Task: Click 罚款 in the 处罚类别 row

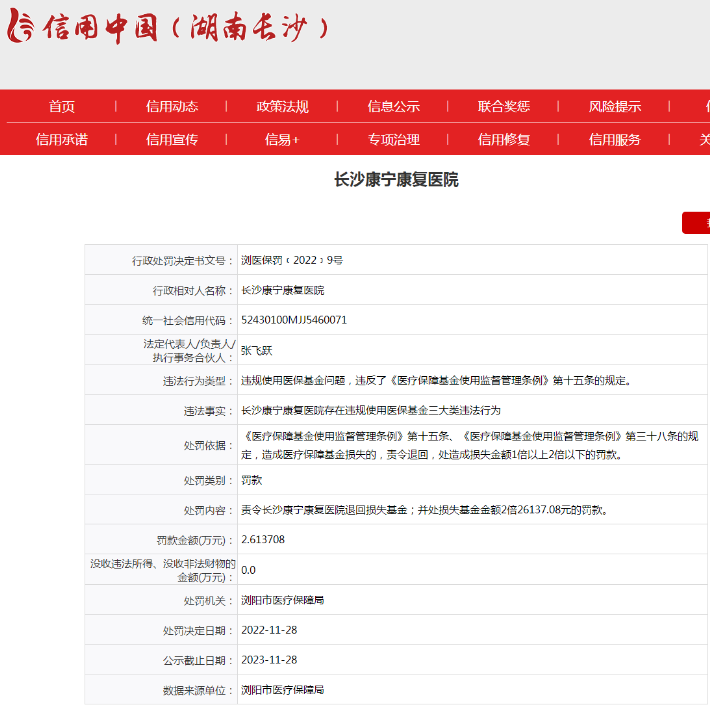Action: click(251, 480)
